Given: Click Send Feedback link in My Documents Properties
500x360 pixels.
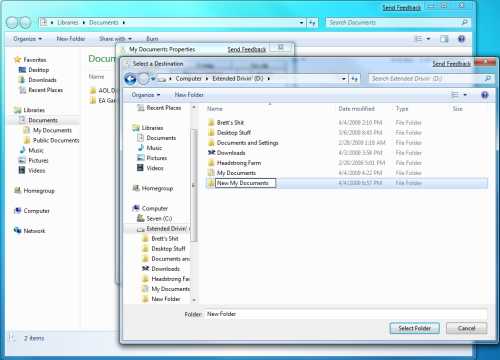Looking at the screenshot, I should [247, 50].
